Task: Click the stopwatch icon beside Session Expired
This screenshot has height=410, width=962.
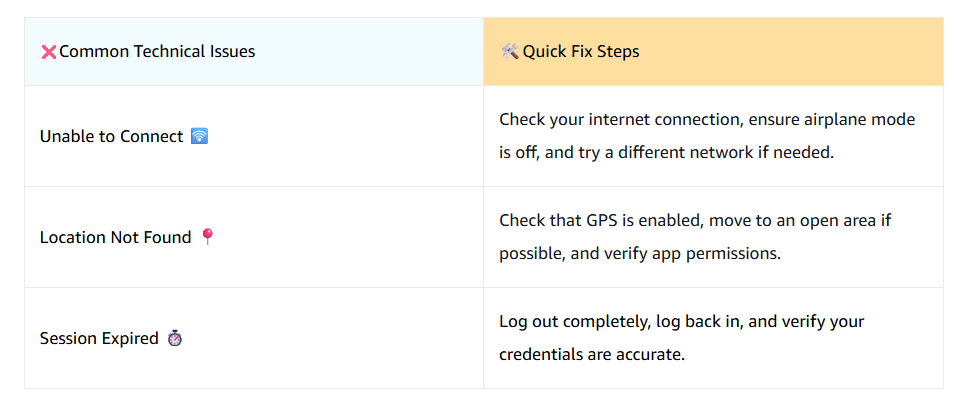Action: 175,338
